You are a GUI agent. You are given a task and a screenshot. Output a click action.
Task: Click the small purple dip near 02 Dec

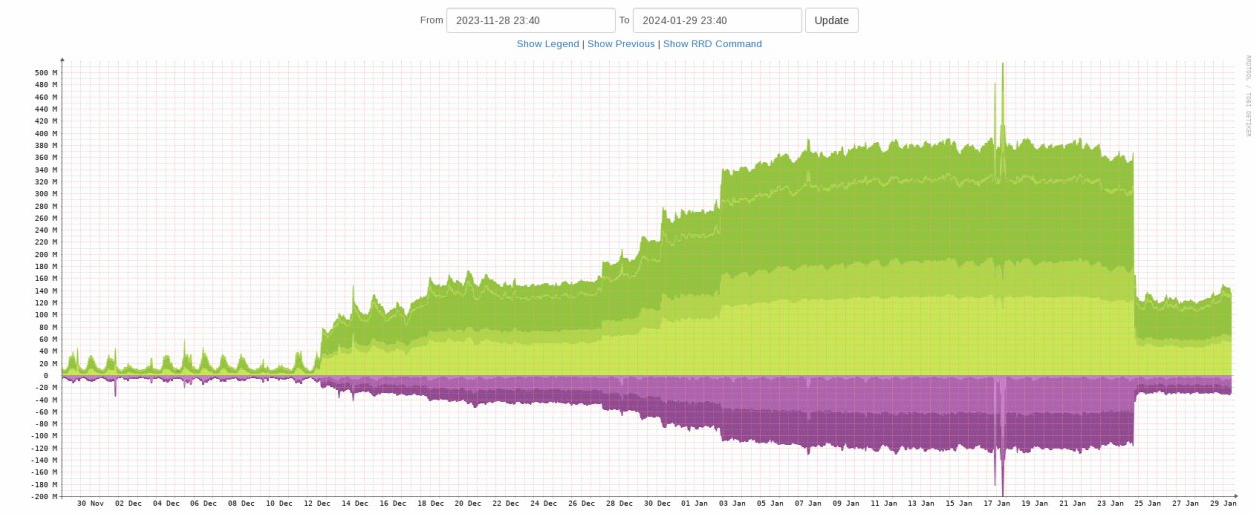tap(115, 392)
